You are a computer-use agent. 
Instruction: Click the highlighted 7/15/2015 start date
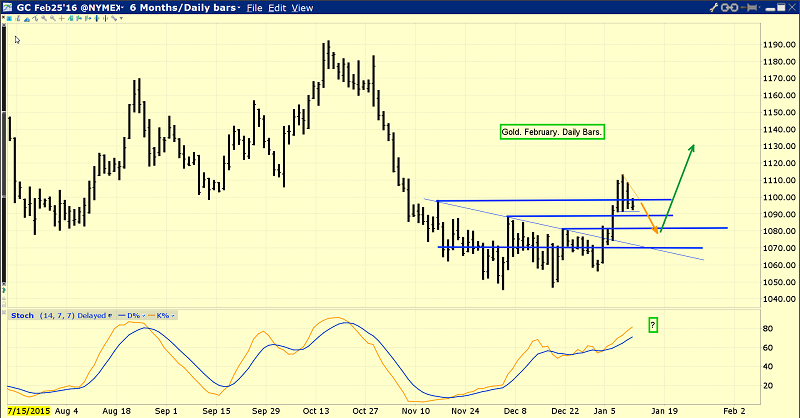click(27, 410)
